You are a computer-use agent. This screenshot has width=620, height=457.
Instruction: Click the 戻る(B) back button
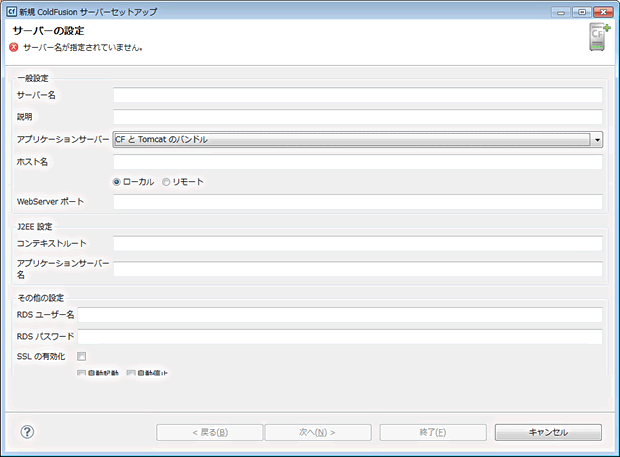[x=210, y=432]
